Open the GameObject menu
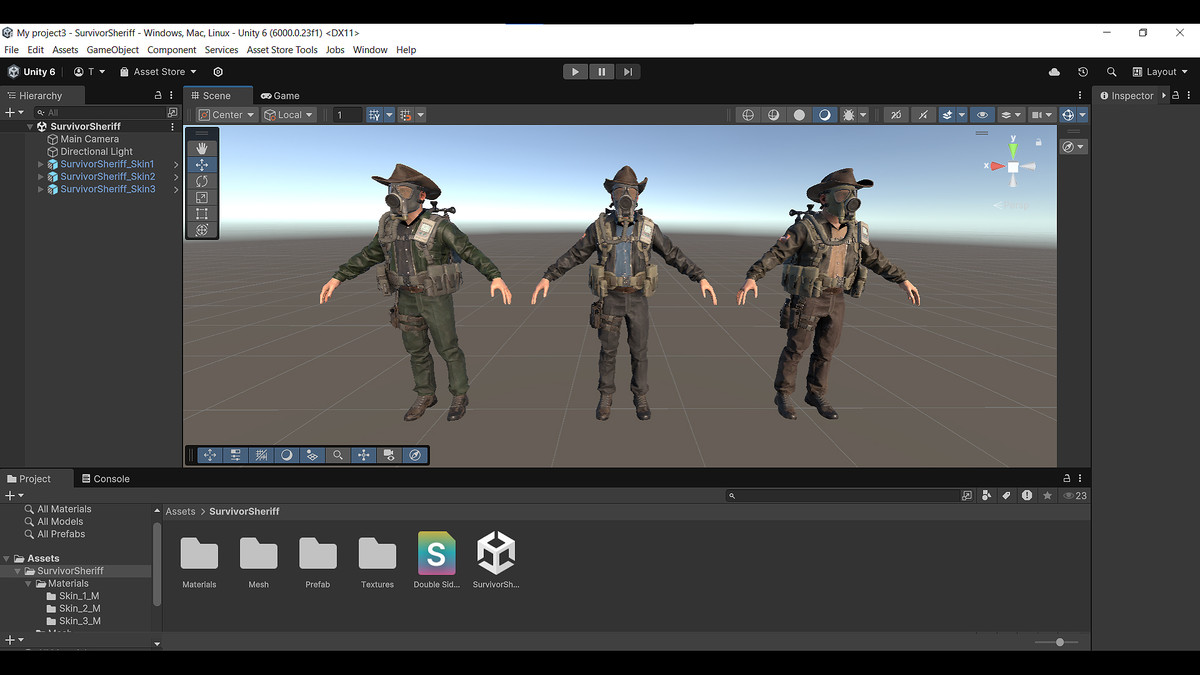Image resolution: width=1200 pixels, height=675 pixels. (112, 50)
